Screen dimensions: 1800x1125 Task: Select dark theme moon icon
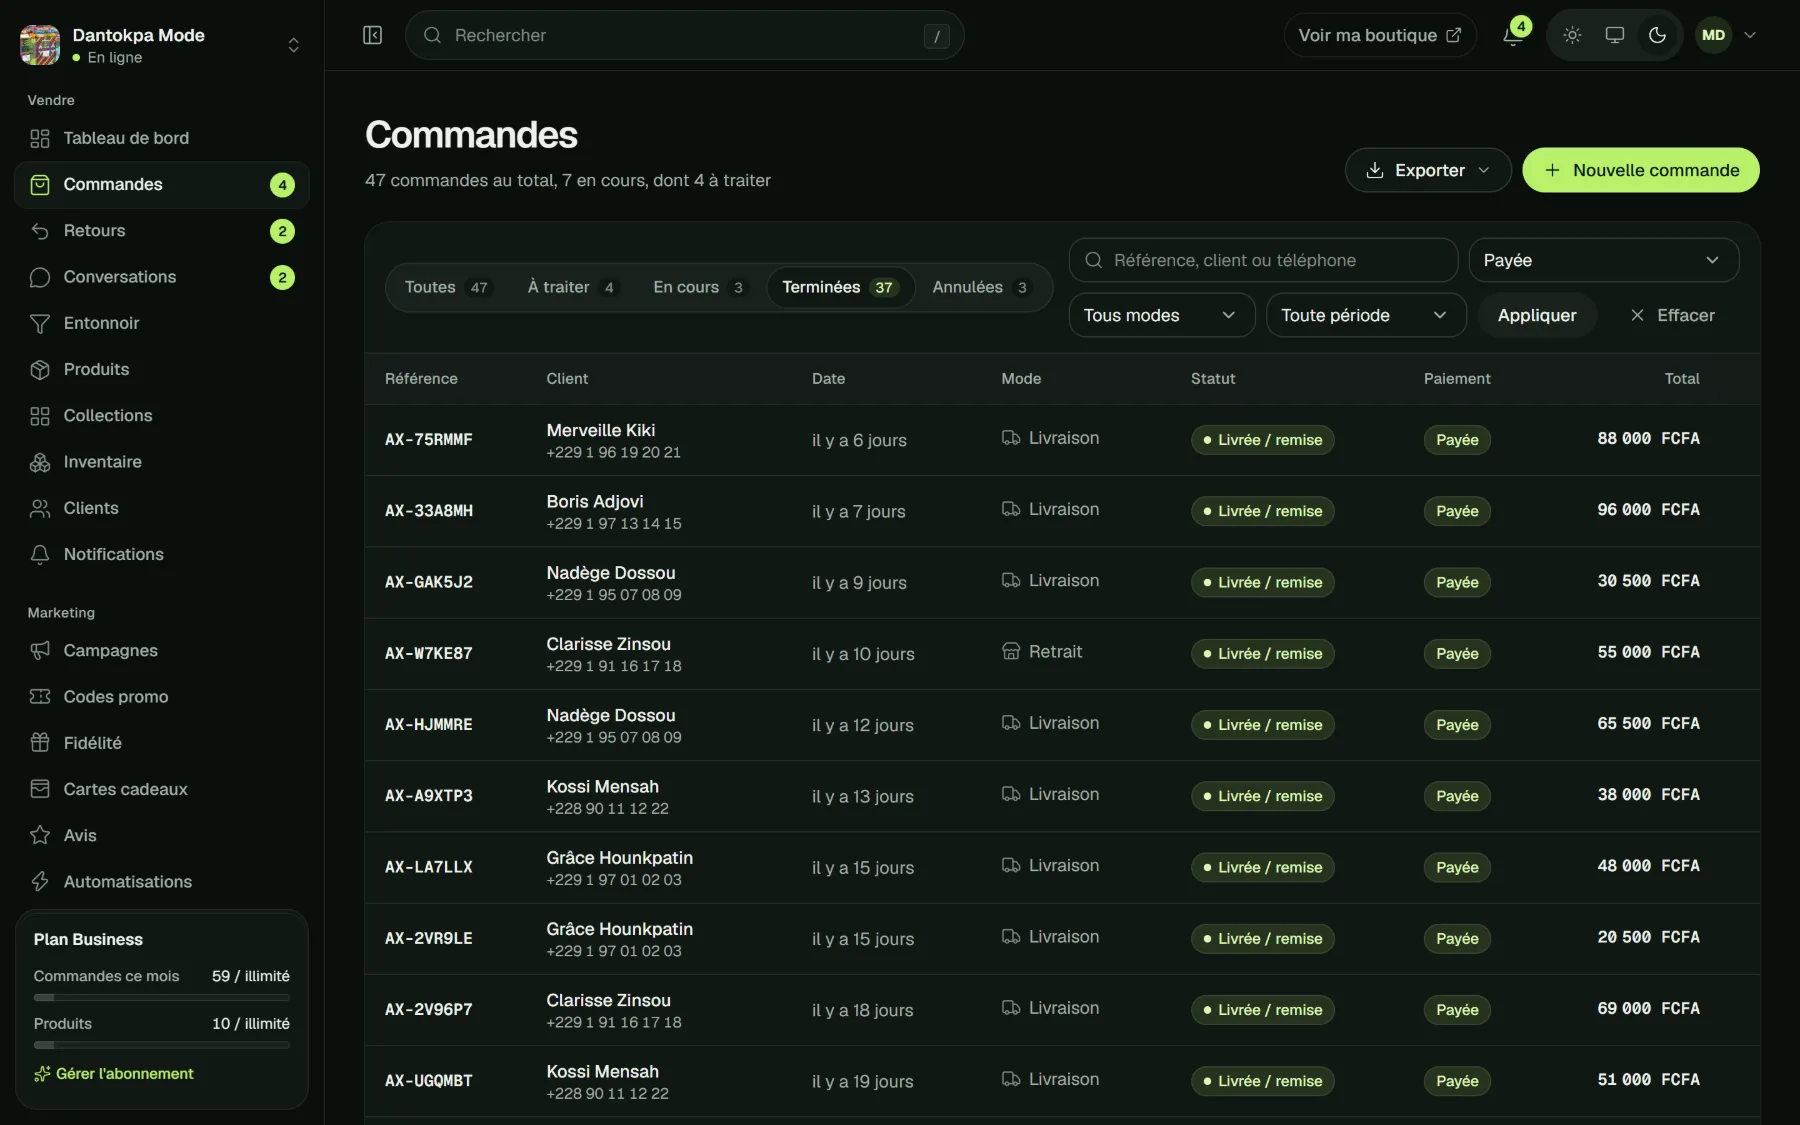[x=1657, y=35]
